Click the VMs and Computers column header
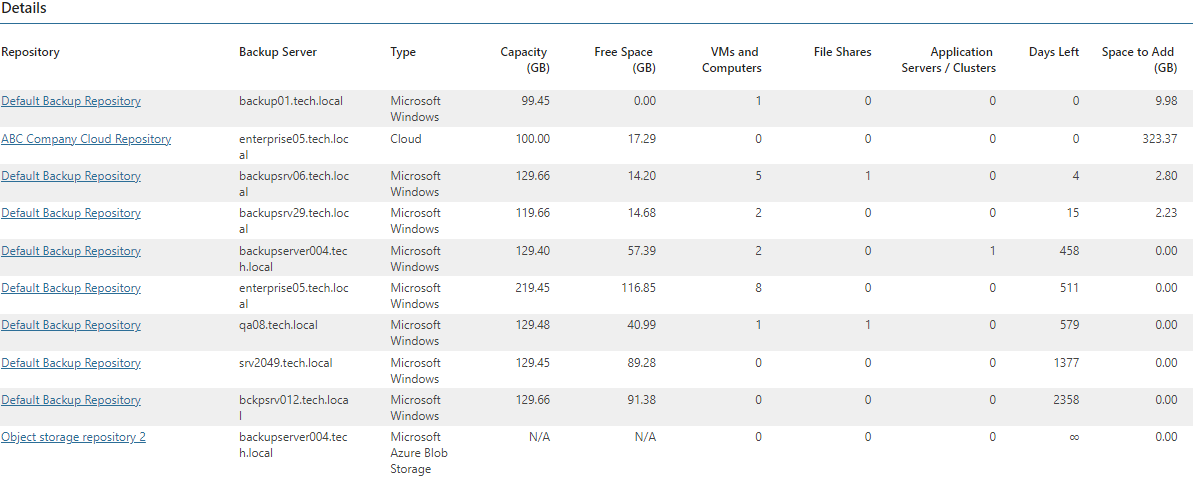The width and height of the screenshot is (1196, 477). click(731, 60)
